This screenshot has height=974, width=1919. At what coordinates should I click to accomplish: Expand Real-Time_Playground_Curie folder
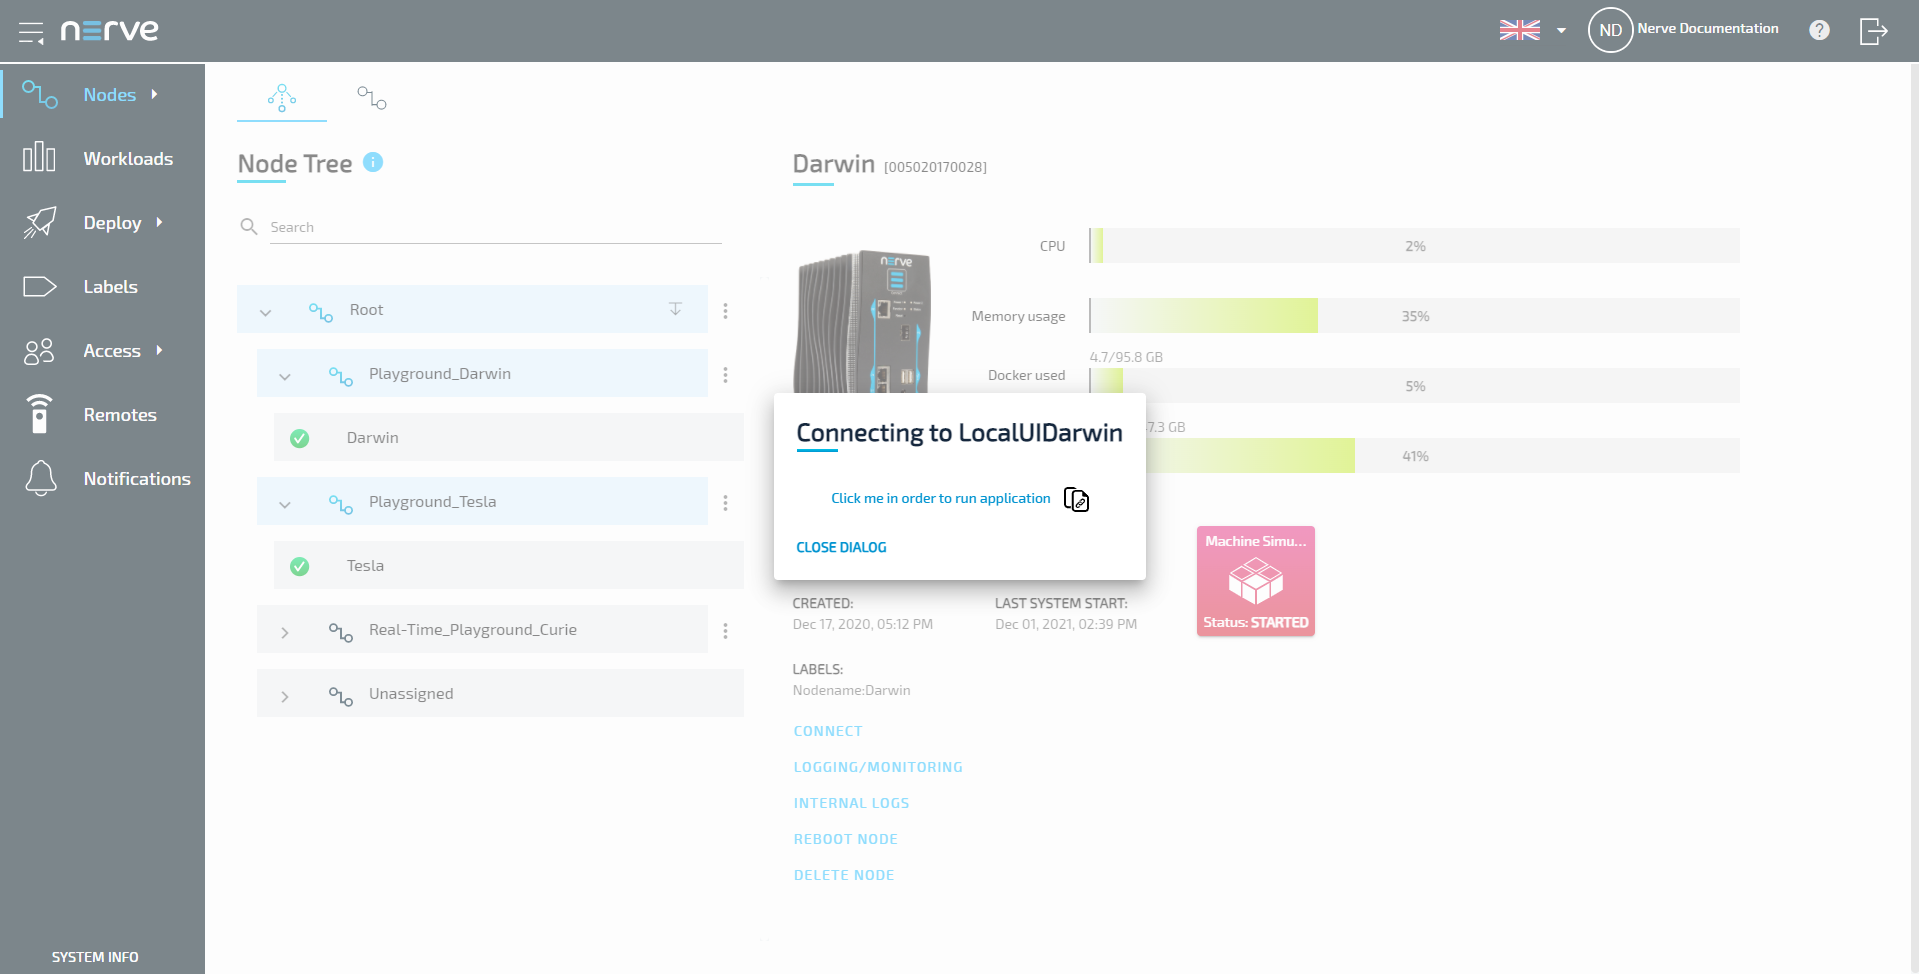(285, 632)
